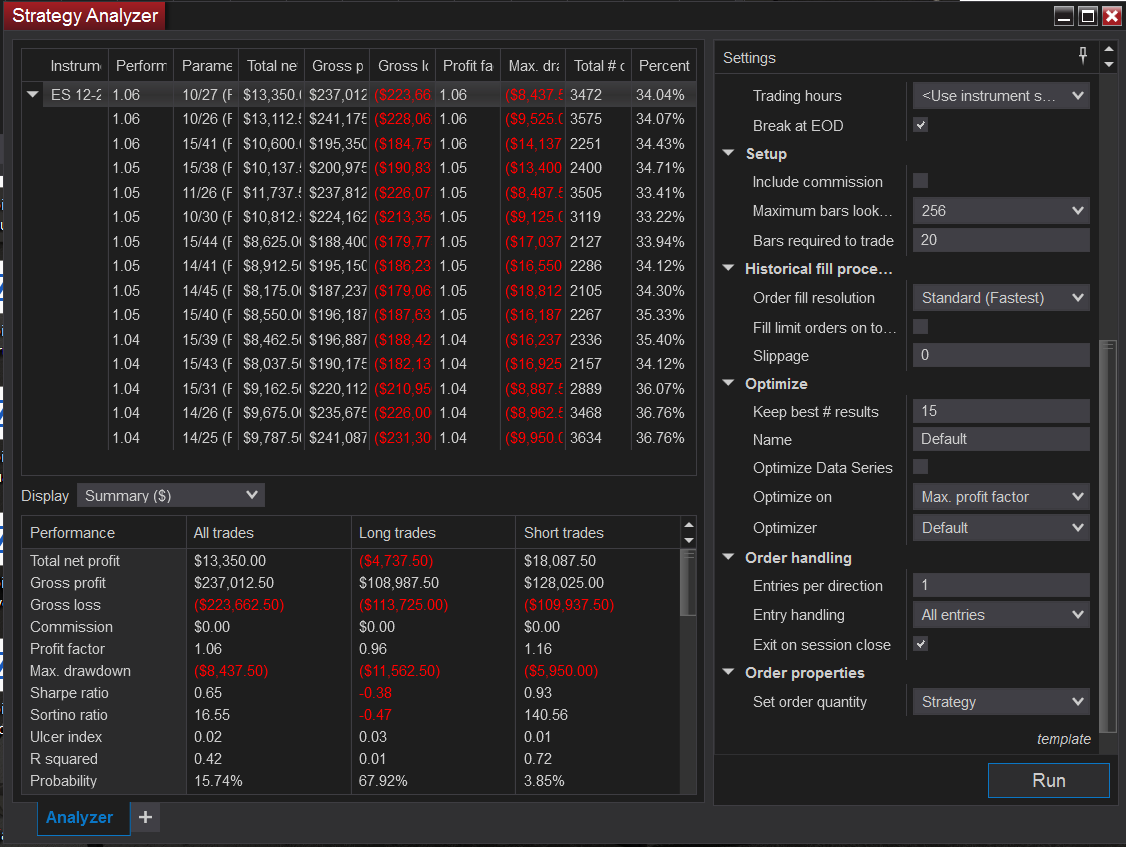Edit the Keep best # results field

click(1001, 411)
